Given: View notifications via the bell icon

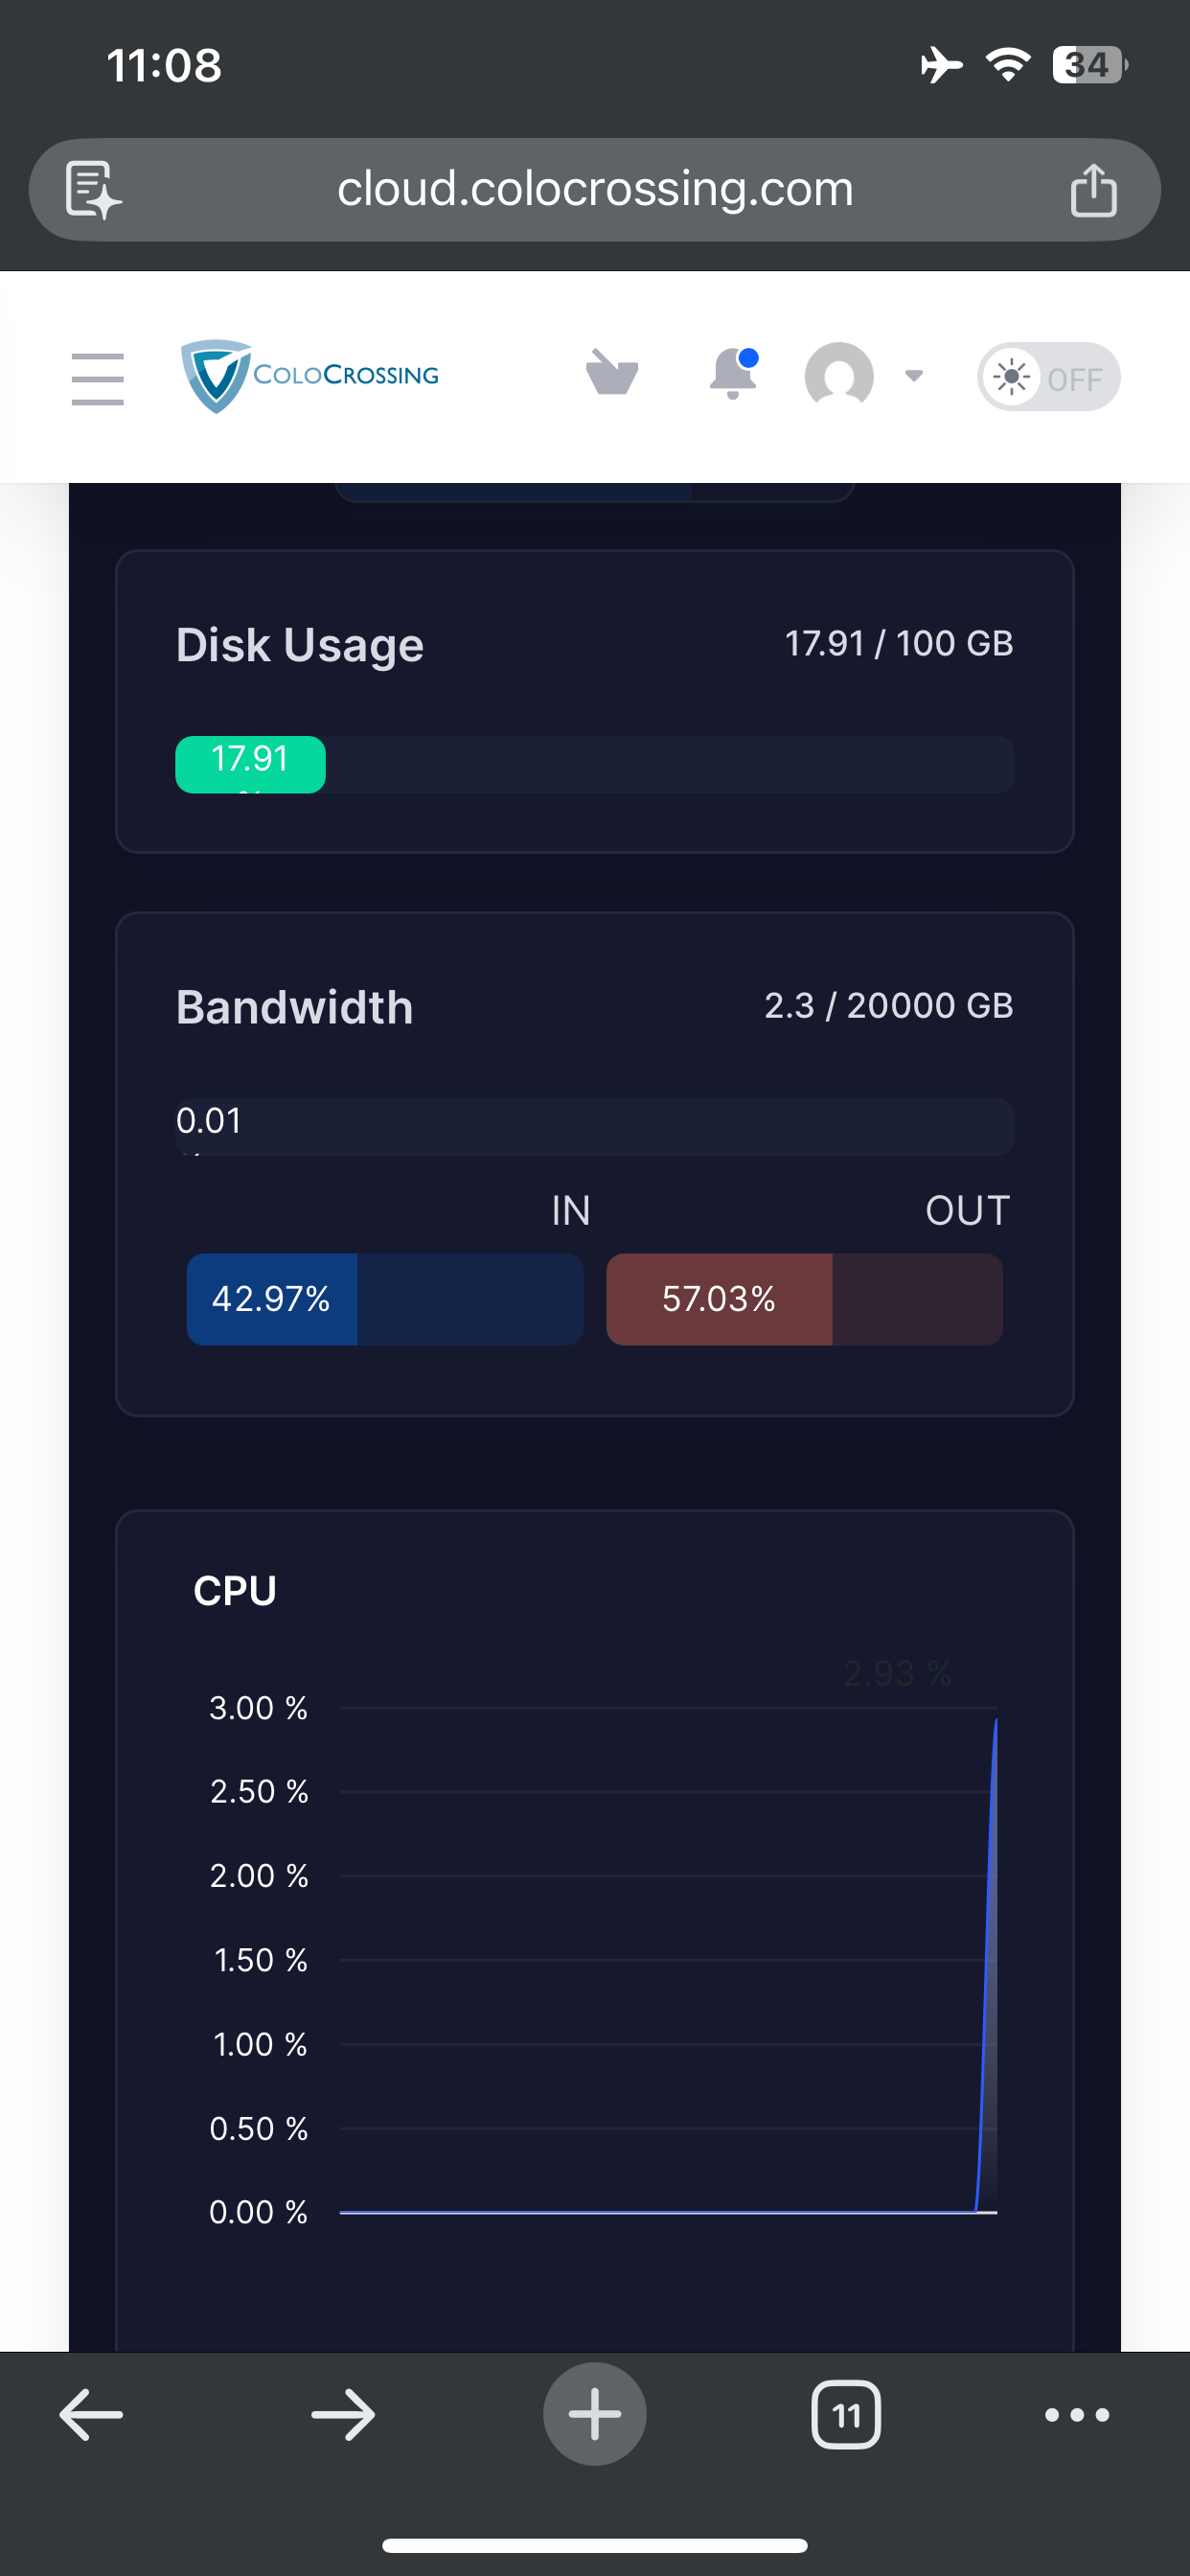Looking at the screenshot, I should pyautogui.click(x=733, y=373).
